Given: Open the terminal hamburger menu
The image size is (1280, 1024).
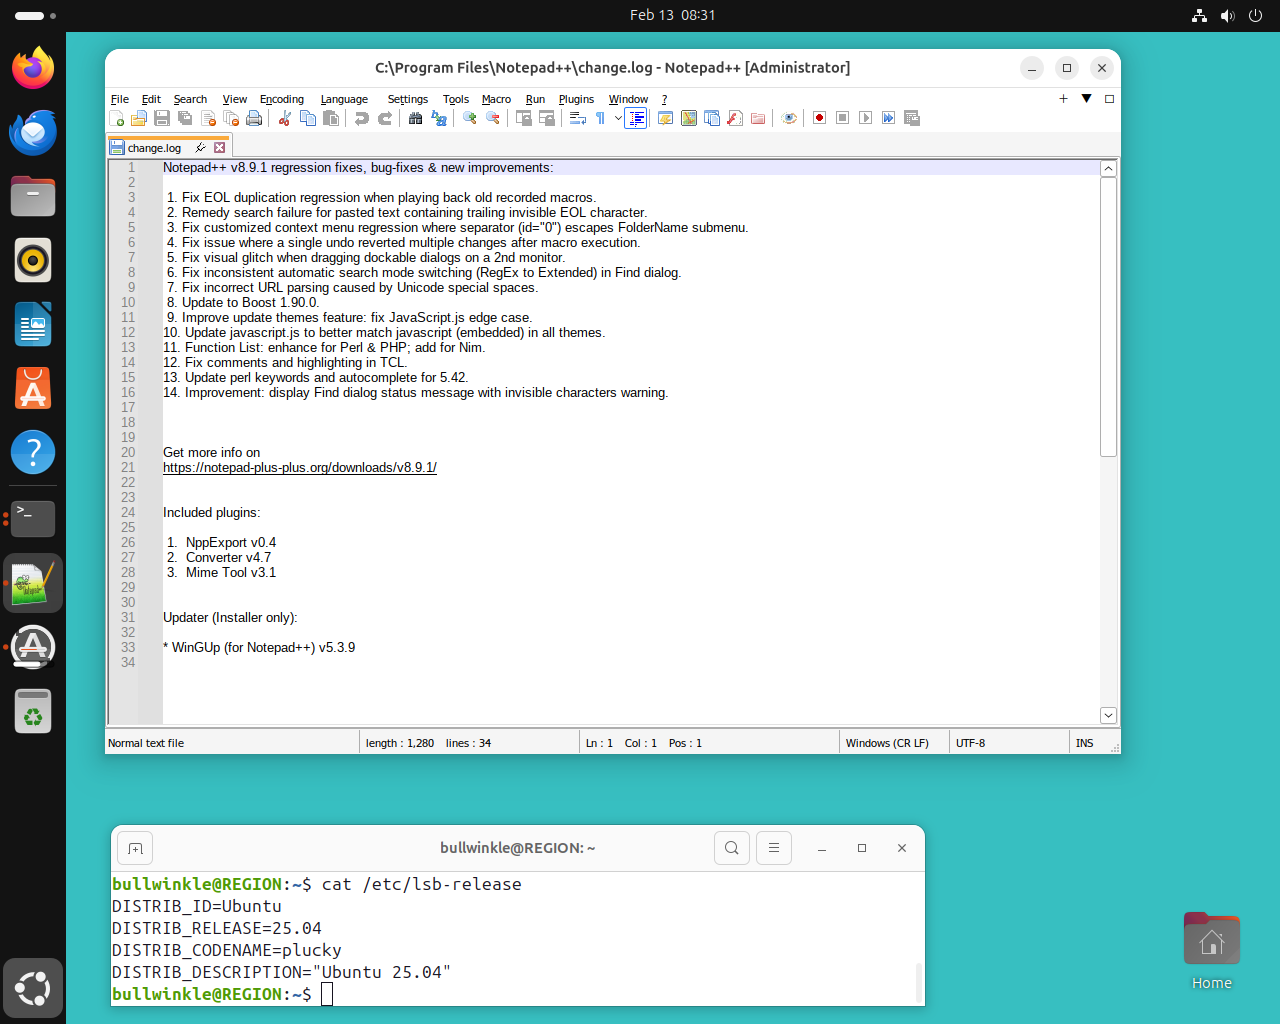Looking at the screenshot, I should (774, 848).
